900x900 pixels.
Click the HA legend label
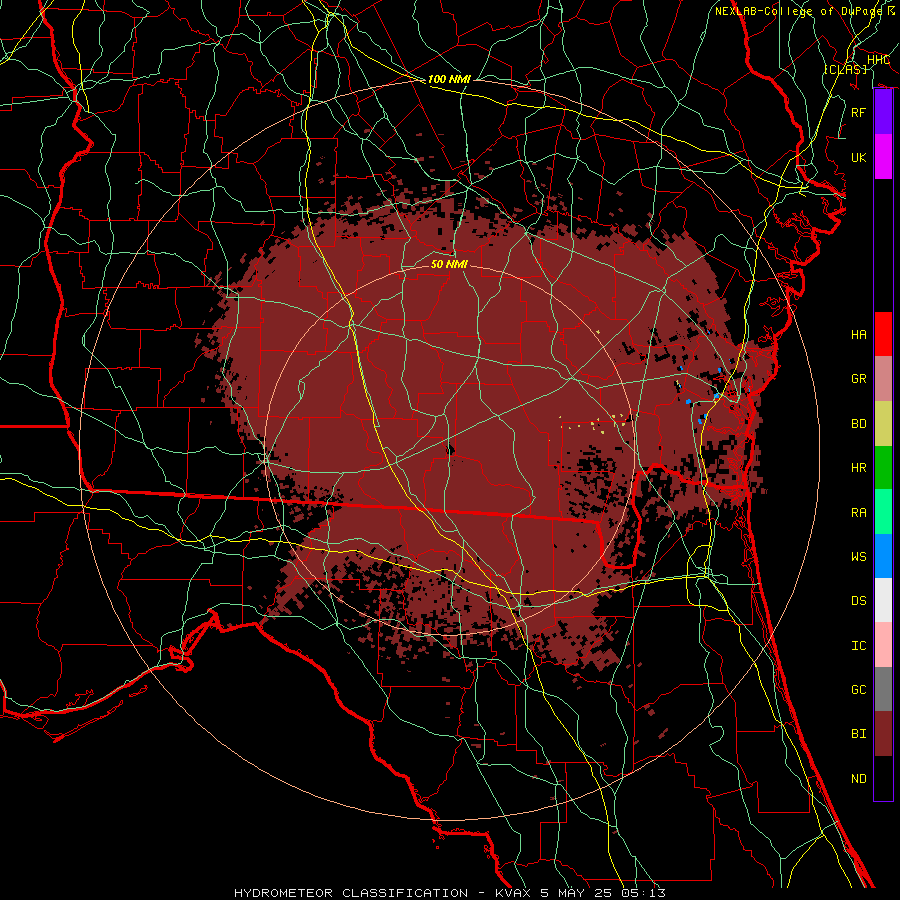[859, 335]
